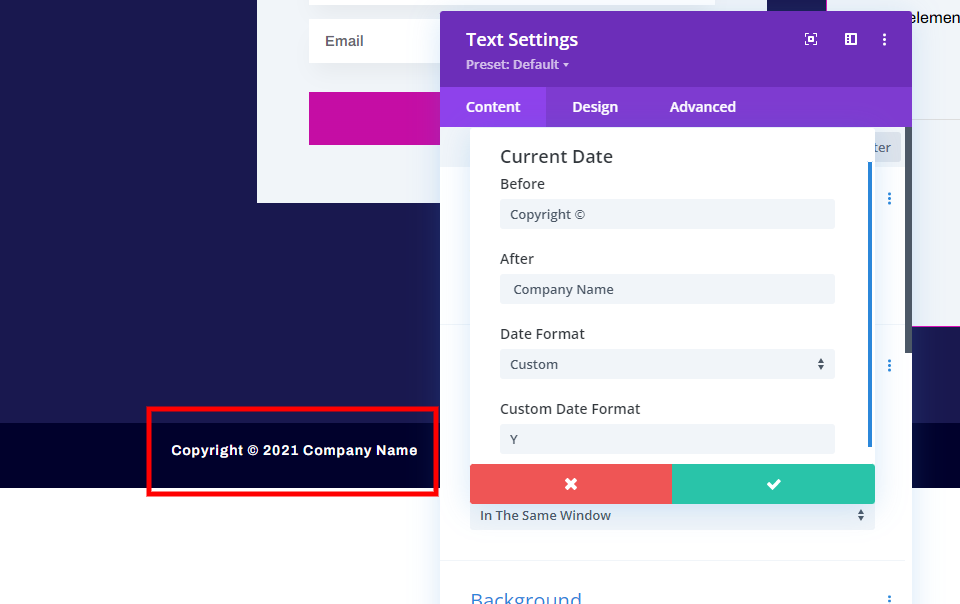Click the After field with Company Name

pos(667,289)
